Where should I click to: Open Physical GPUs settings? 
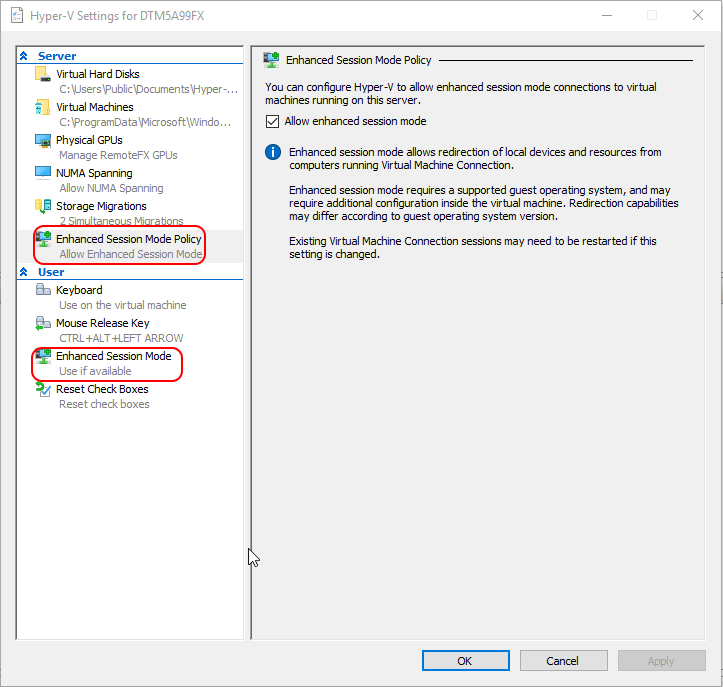[89, 140]
